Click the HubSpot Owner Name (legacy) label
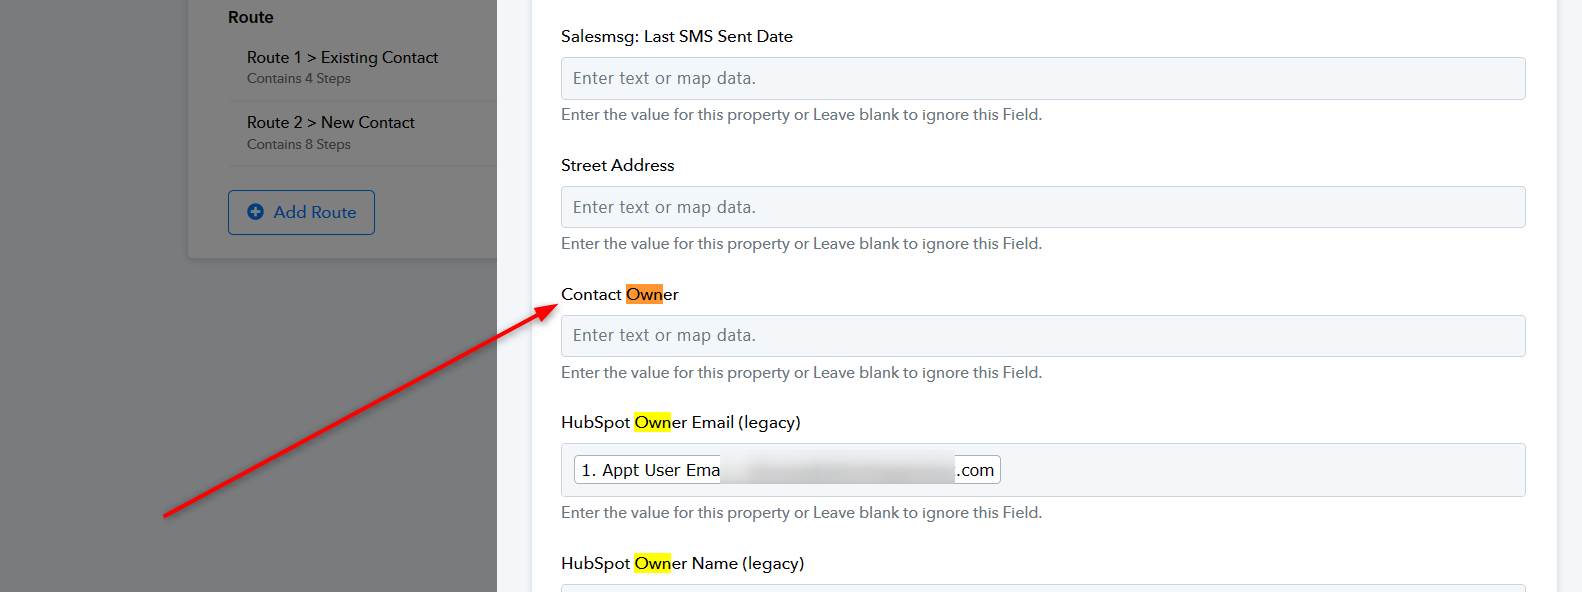 pyautogui.click(x=683, y=563)
